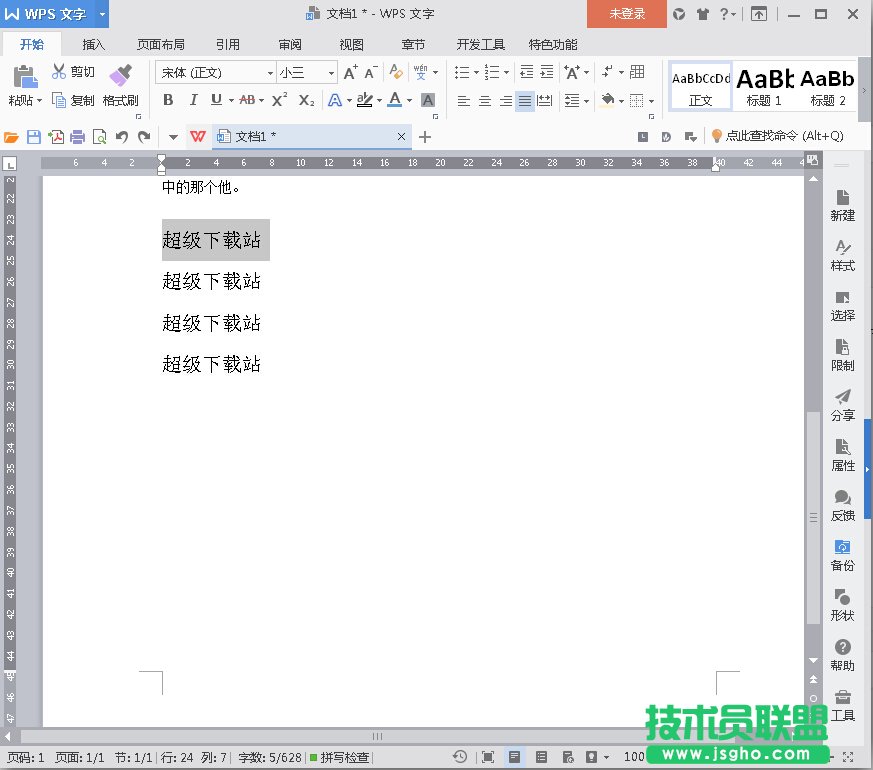Apply the Highlight color icon

tap(367, 101)
